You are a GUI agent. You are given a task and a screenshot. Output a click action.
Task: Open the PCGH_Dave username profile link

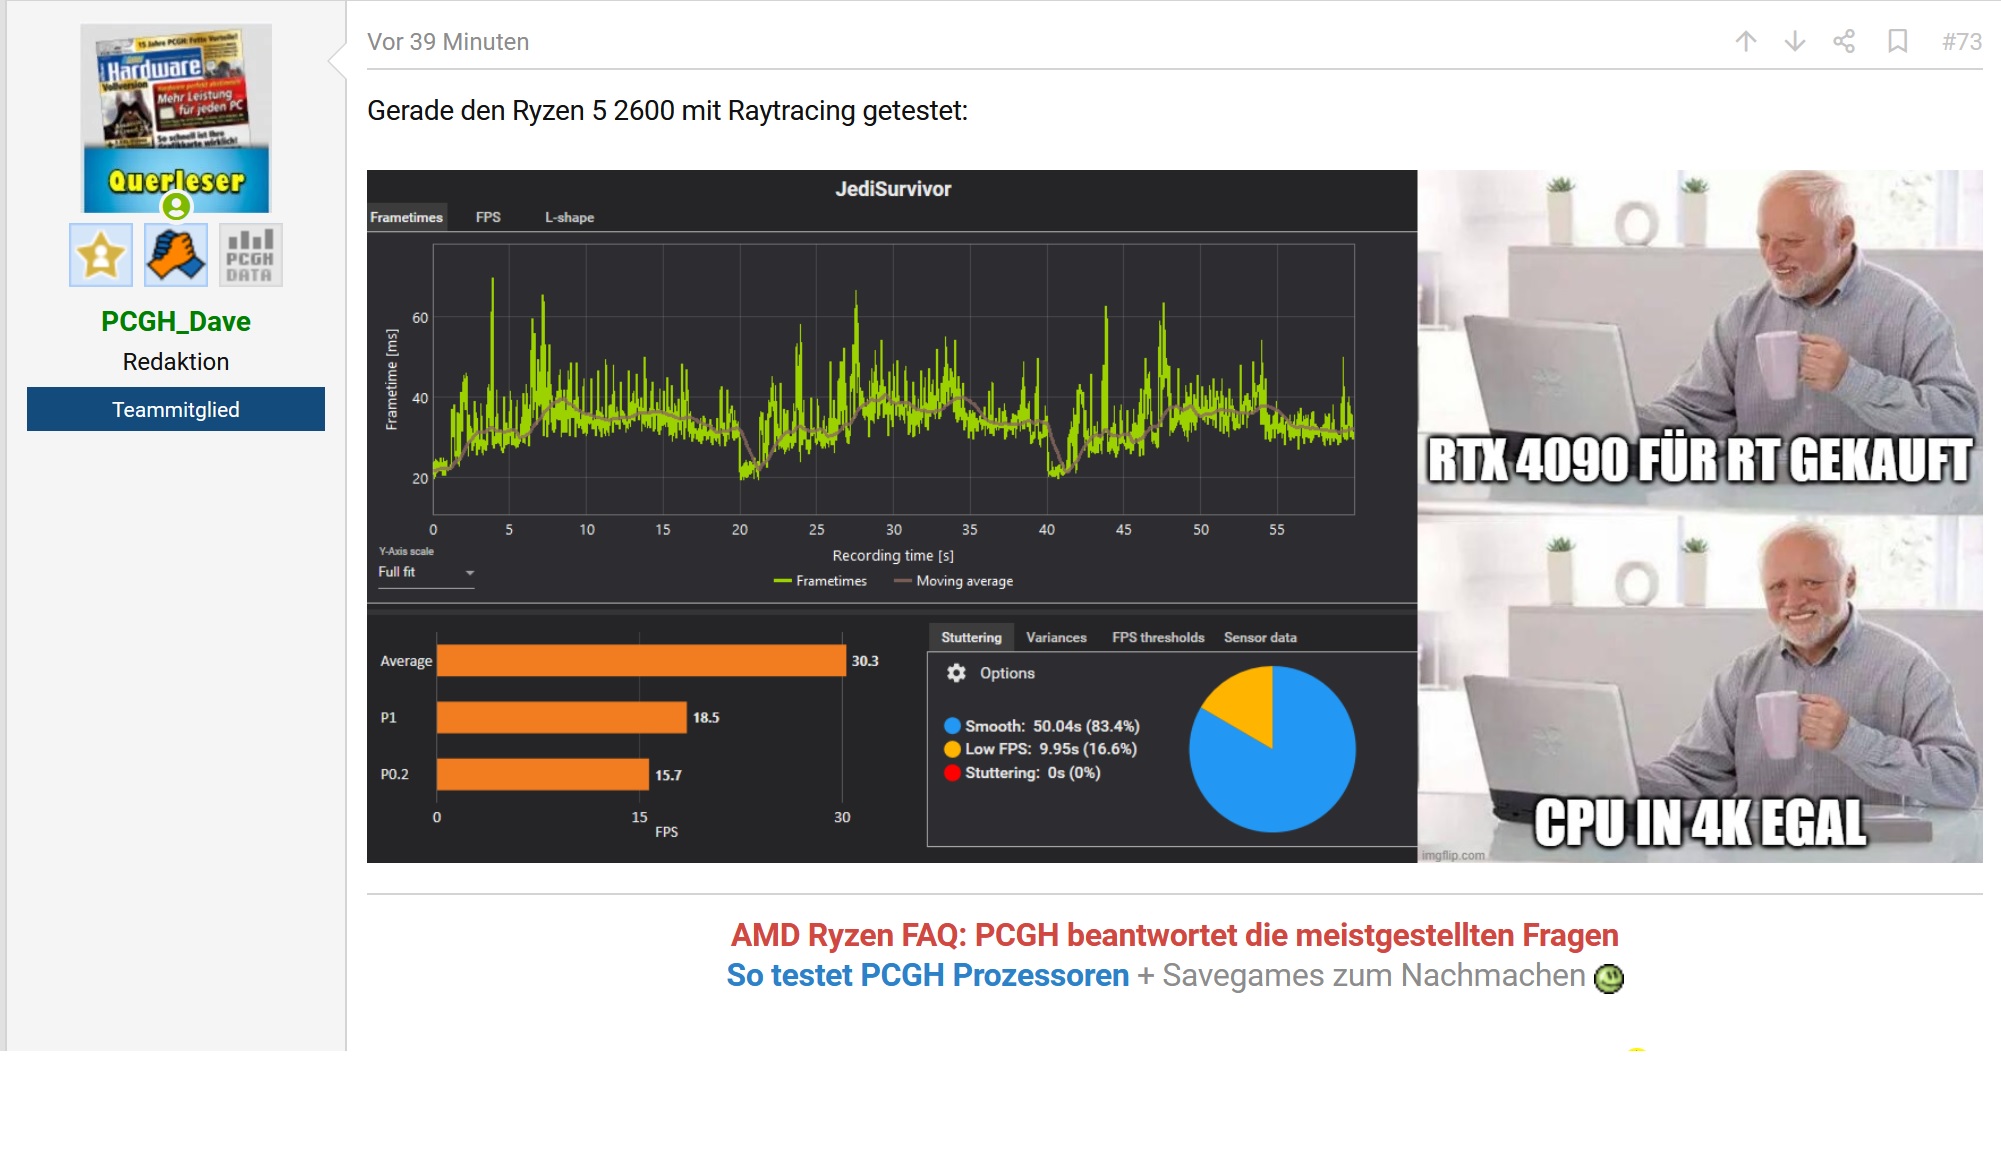176,321
